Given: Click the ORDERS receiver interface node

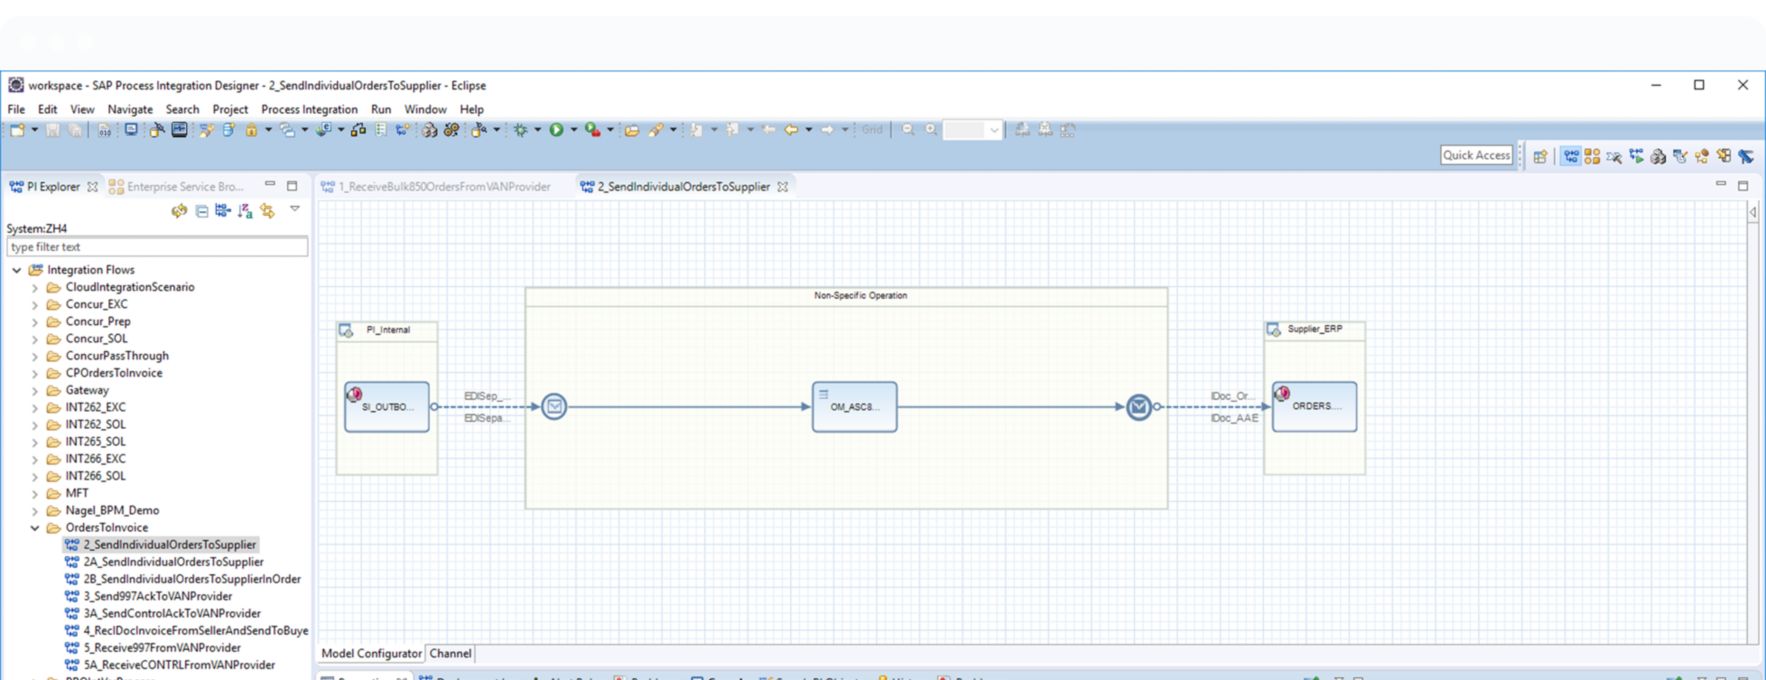Looking at the screenshot, I should pos(1314,407).
